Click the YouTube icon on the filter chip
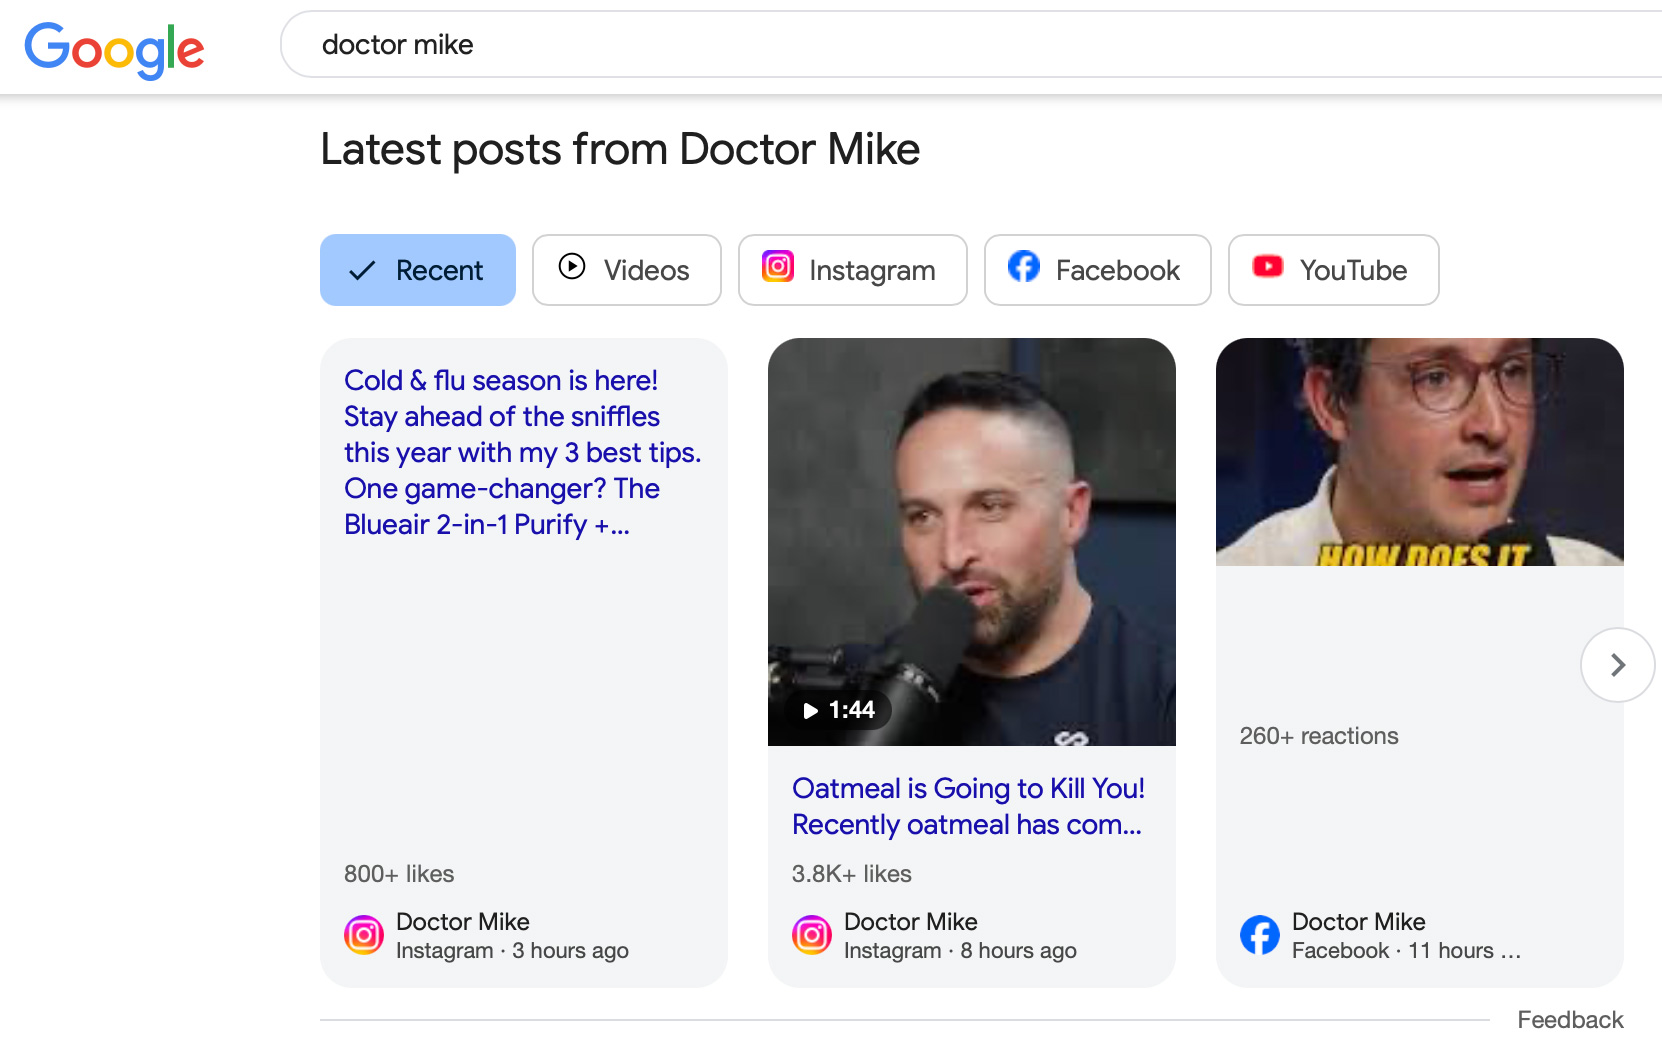This screenshot has height=1062, width=1662. pyautogui.click(x=1267, y=268)
